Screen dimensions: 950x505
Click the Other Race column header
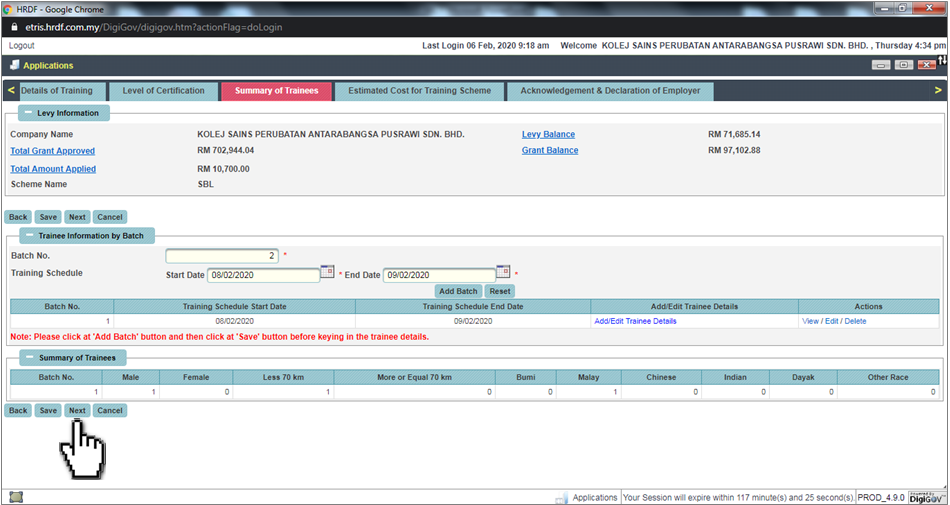pos(888,377)
